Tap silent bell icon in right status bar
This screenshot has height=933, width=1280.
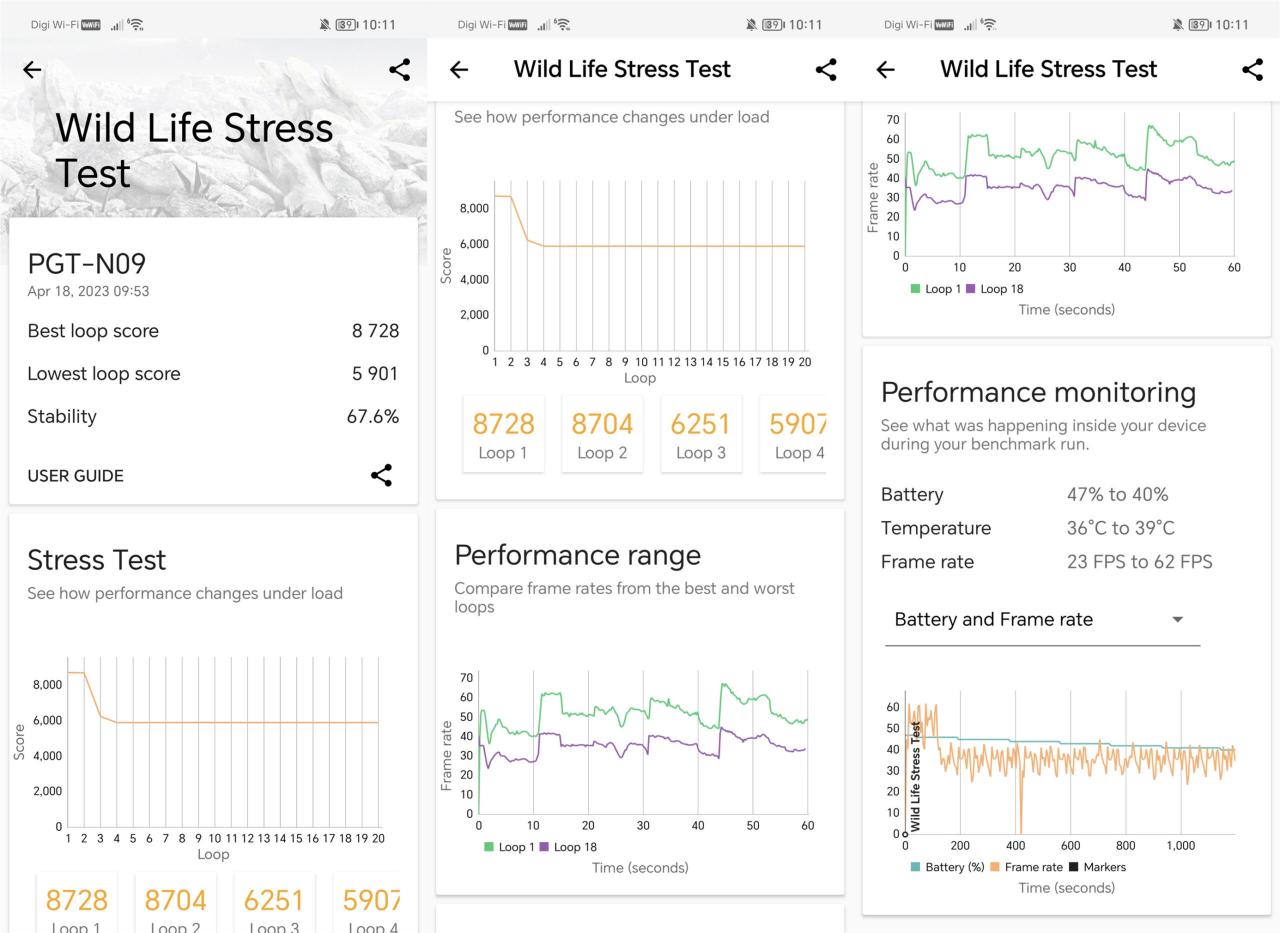coord(1178,24)
